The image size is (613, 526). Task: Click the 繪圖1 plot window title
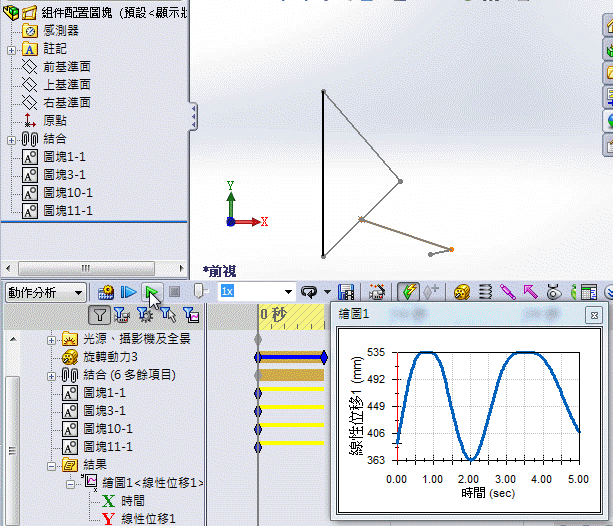tap(353, 314)
